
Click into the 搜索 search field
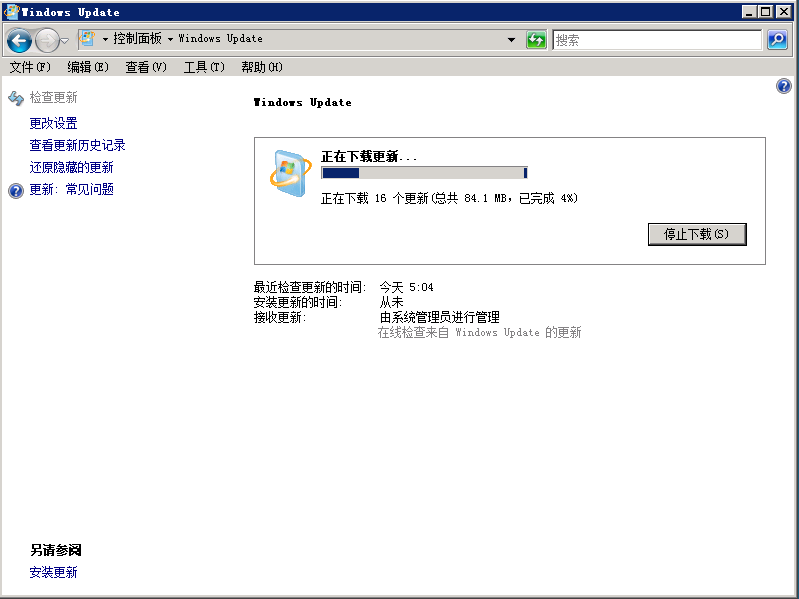656,40
